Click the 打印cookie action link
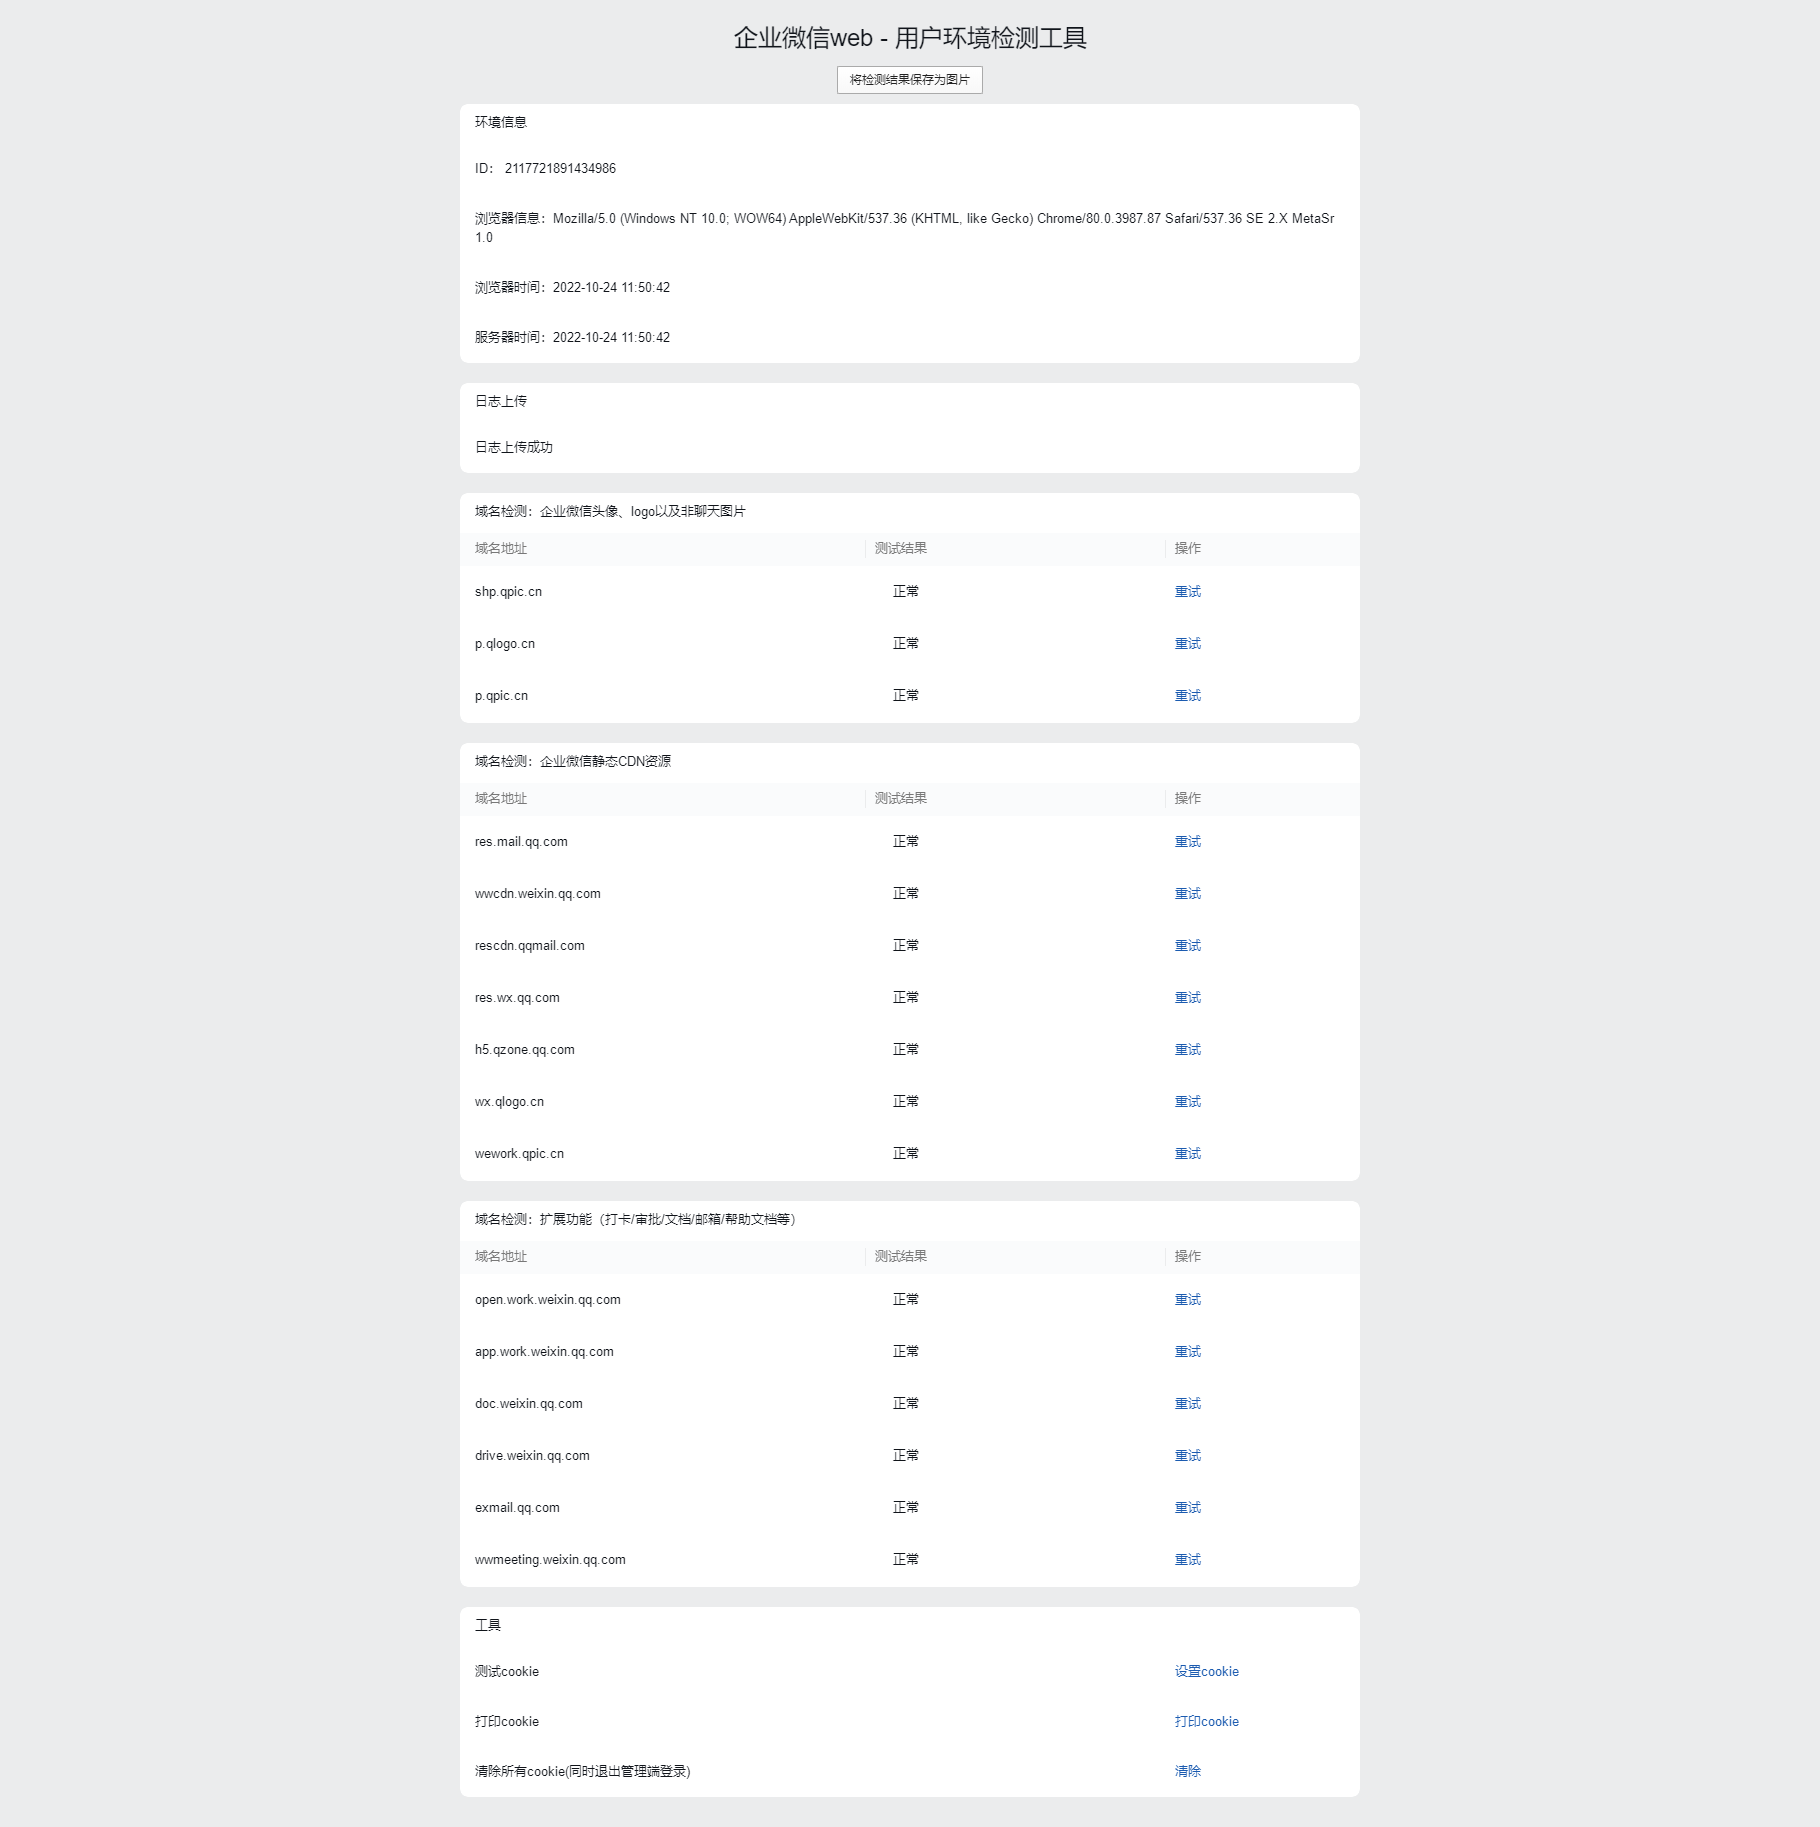 pyautogui.click(x=1206, y=1722)
